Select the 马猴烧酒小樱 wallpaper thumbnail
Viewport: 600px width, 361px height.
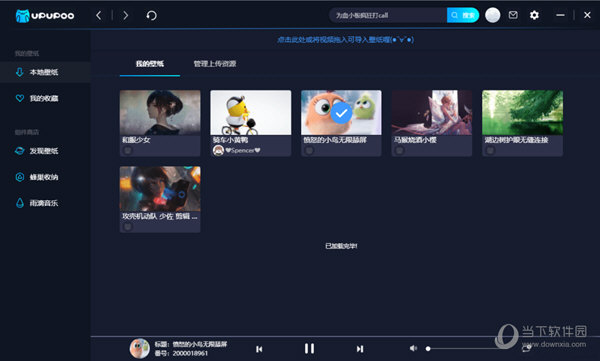(432, 112)
